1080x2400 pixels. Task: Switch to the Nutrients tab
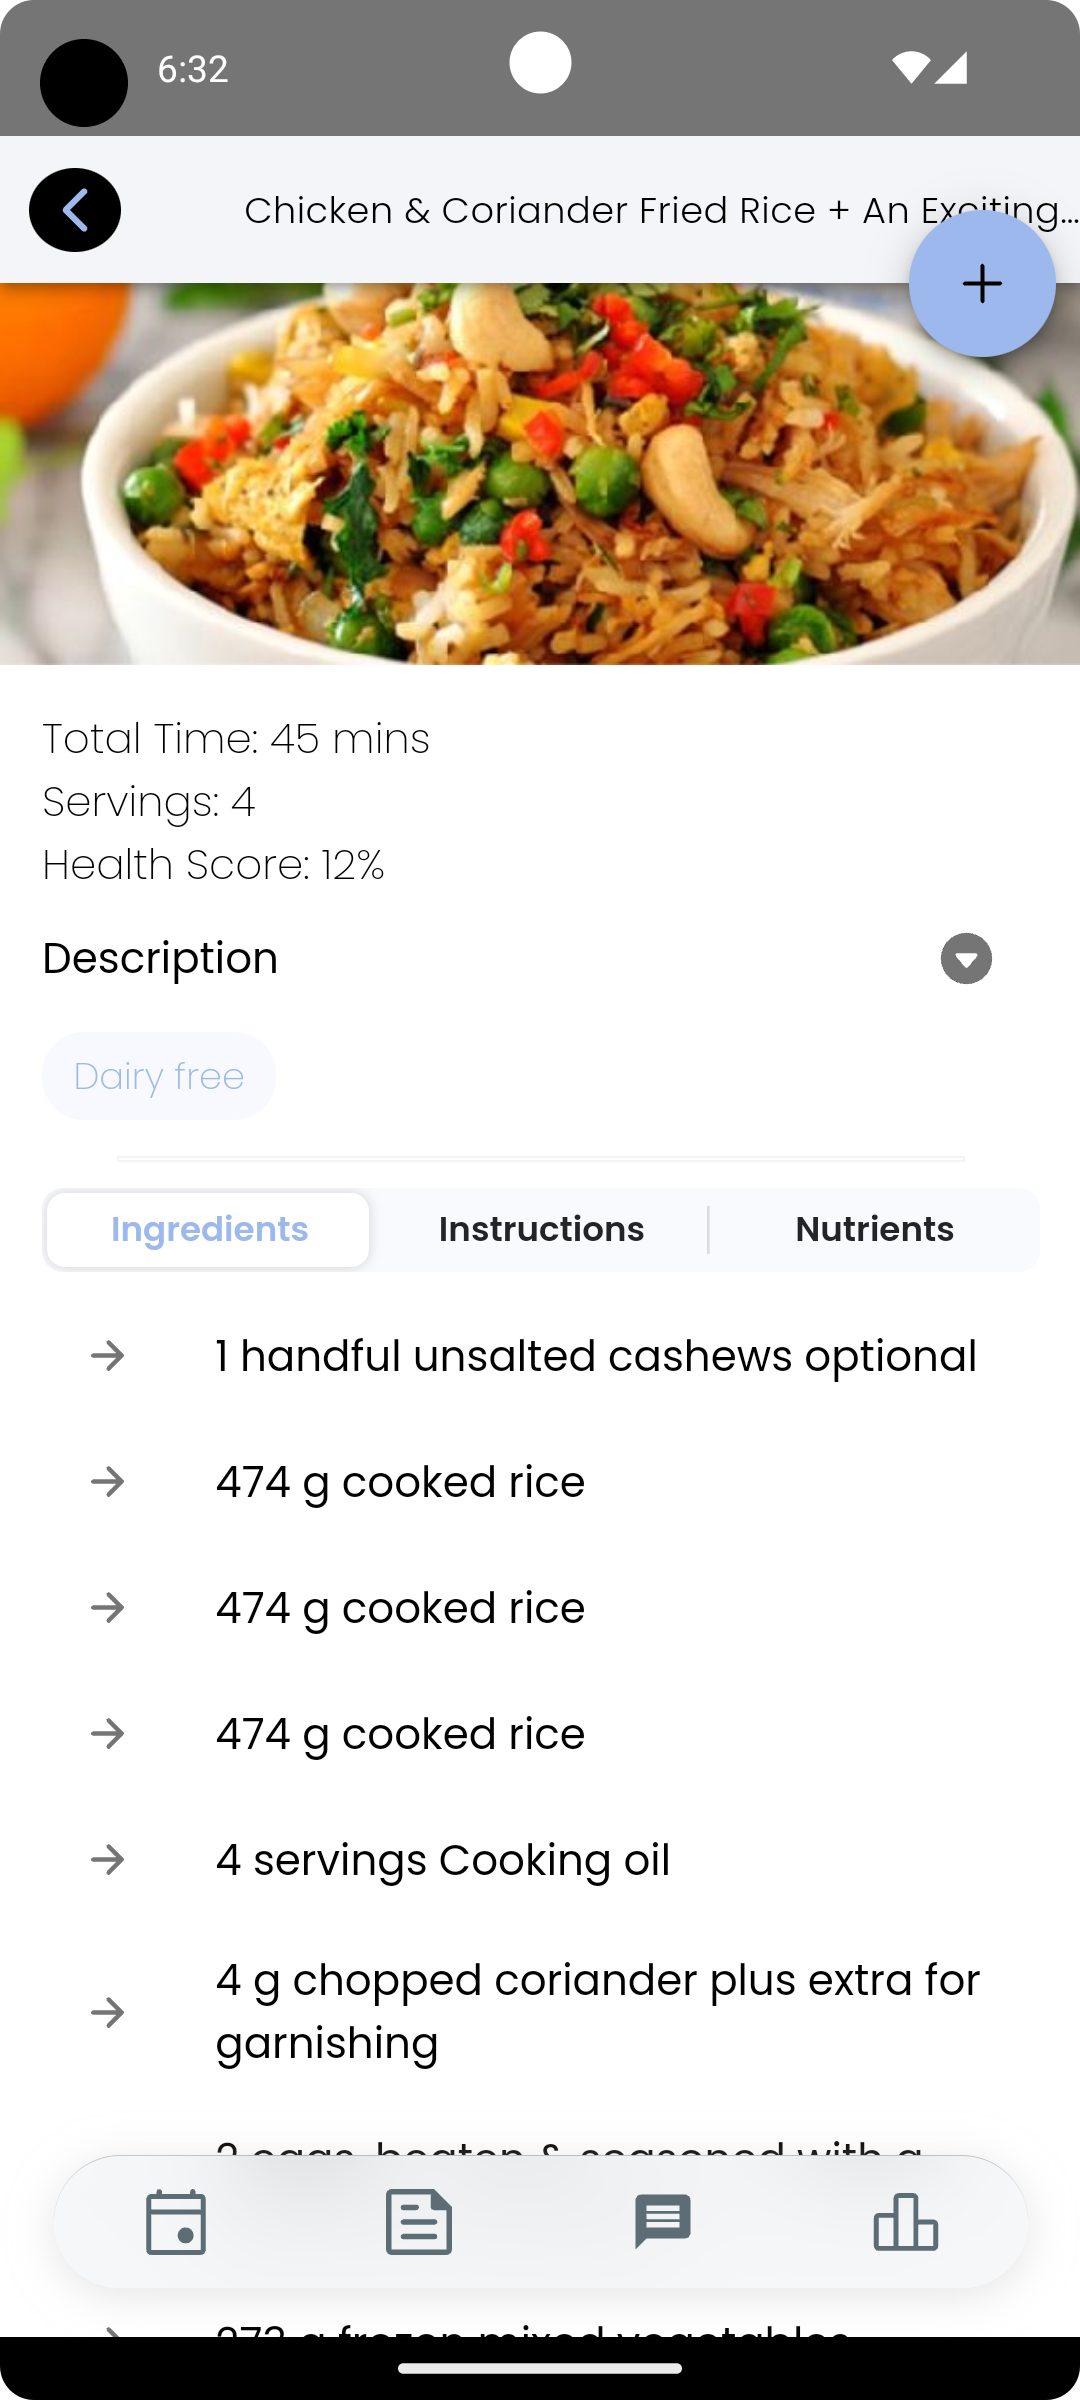(874, 1229)
